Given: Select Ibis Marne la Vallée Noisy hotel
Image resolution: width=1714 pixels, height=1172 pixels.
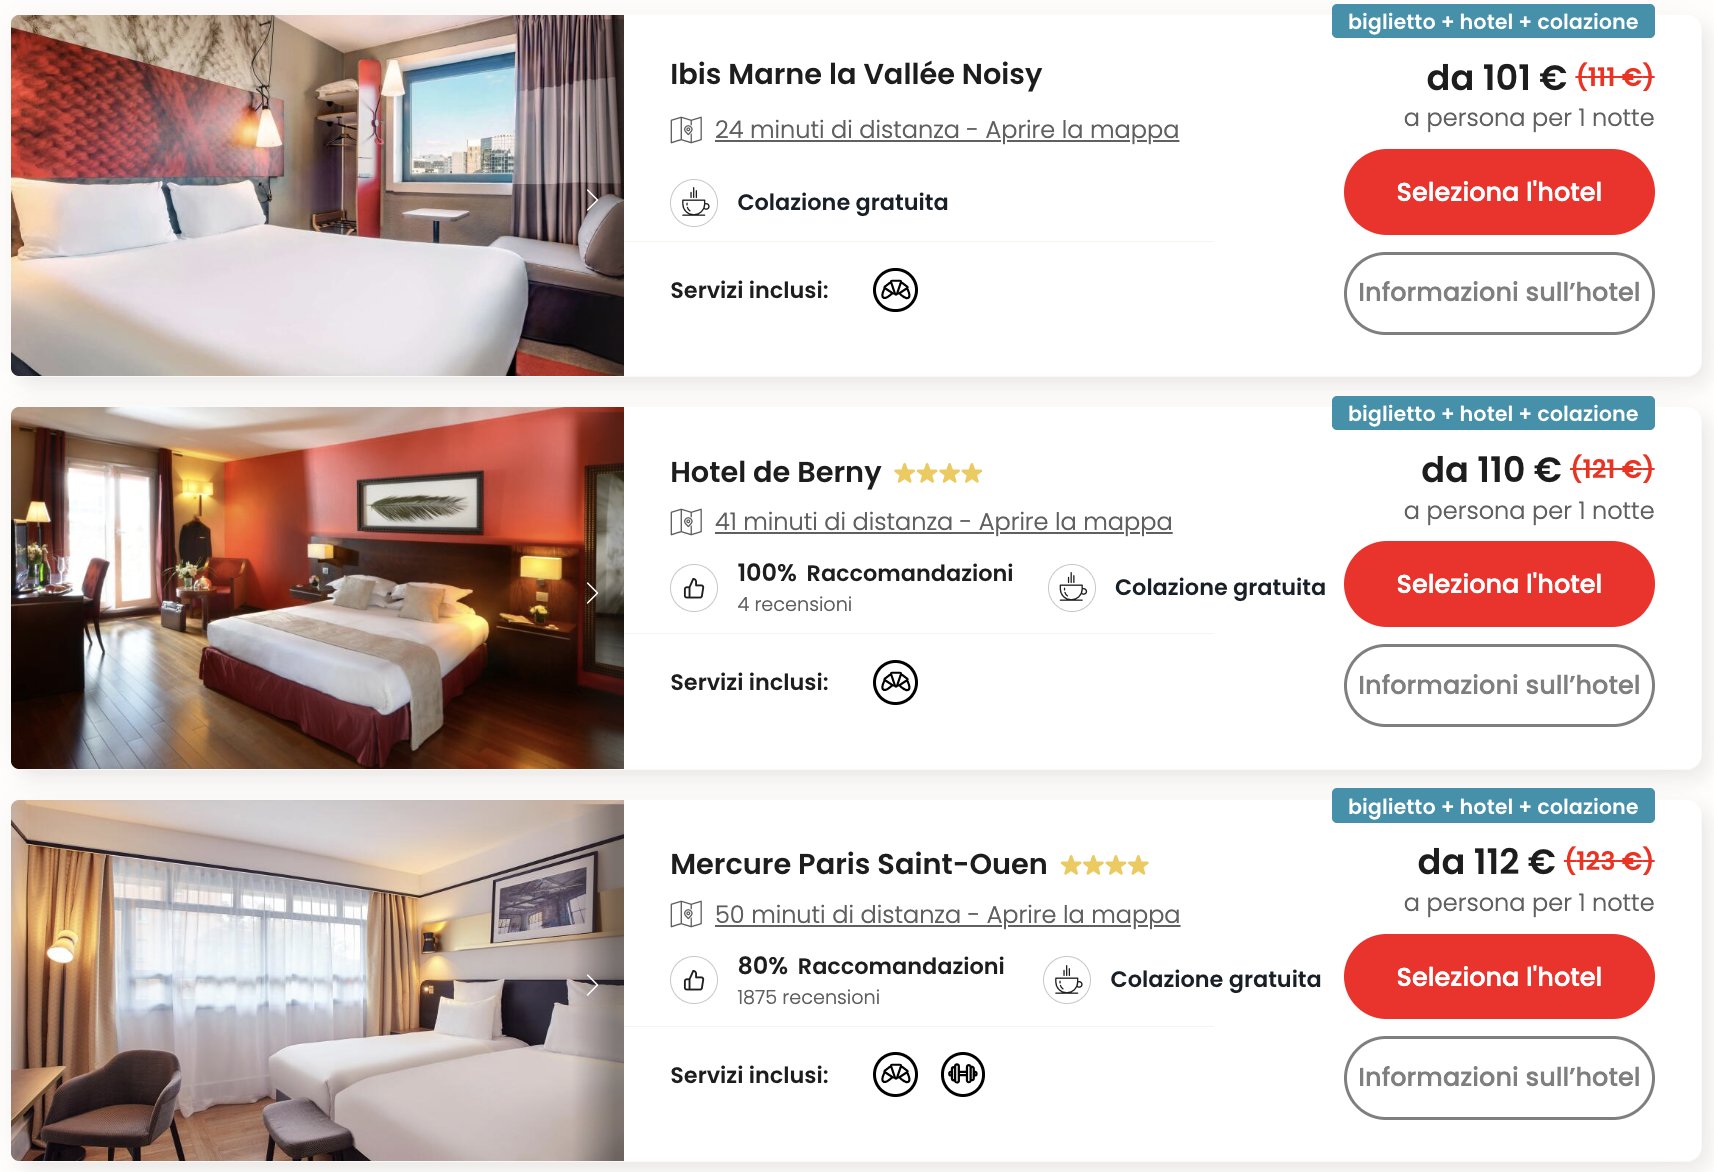Looking at the screenshot, I should (x=1499, y=192).
